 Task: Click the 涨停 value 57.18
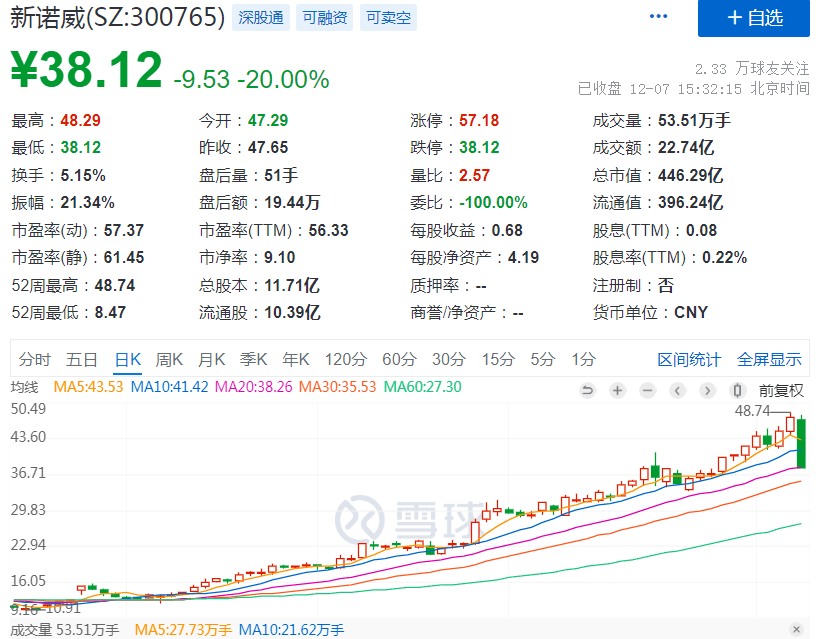click(x=479, y=121)
